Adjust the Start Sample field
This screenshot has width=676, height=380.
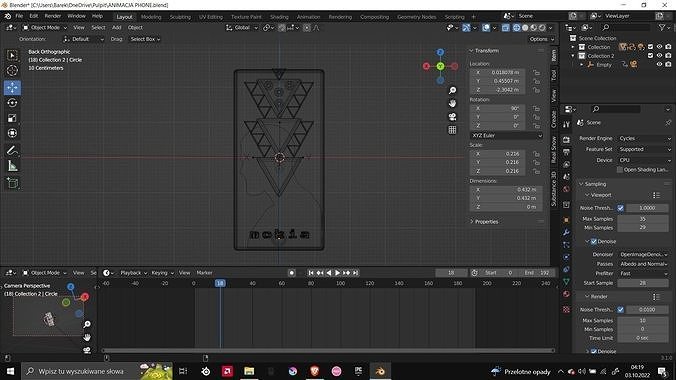[x=643, y=283]
